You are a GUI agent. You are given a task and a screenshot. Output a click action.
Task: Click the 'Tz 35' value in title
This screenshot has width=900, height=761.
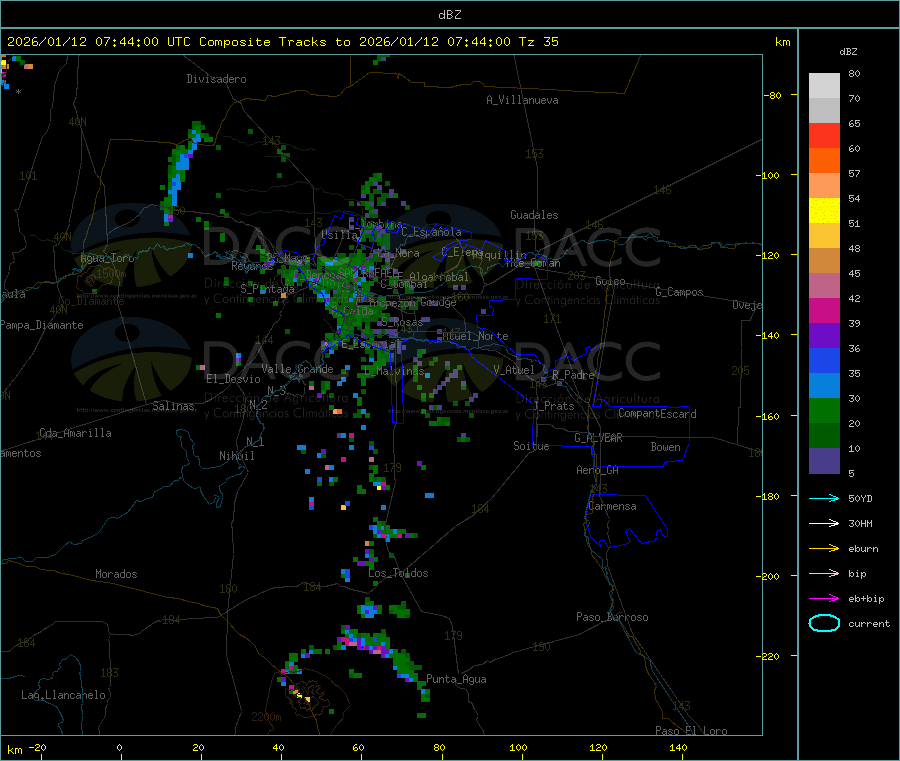point(538,41)
